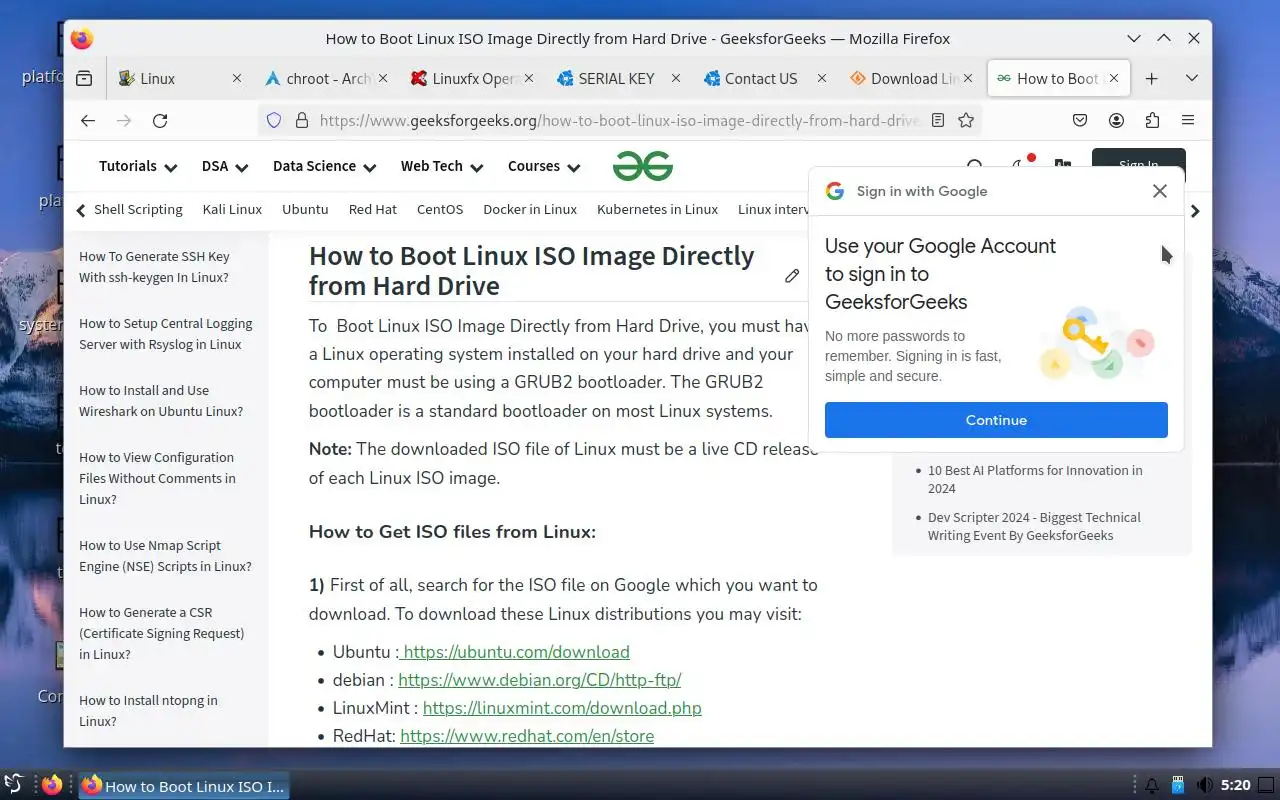1280x800 pixels.
Task: Launch Firefox from taskbar quick launcher
Action: tap(51, 785)
